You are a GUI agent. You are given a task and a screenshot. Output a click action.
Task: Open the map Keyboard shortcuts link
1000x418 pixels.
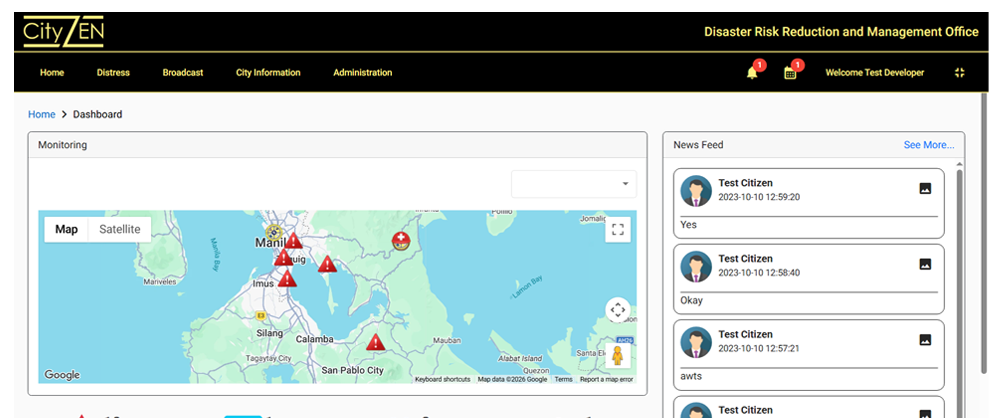443,379
